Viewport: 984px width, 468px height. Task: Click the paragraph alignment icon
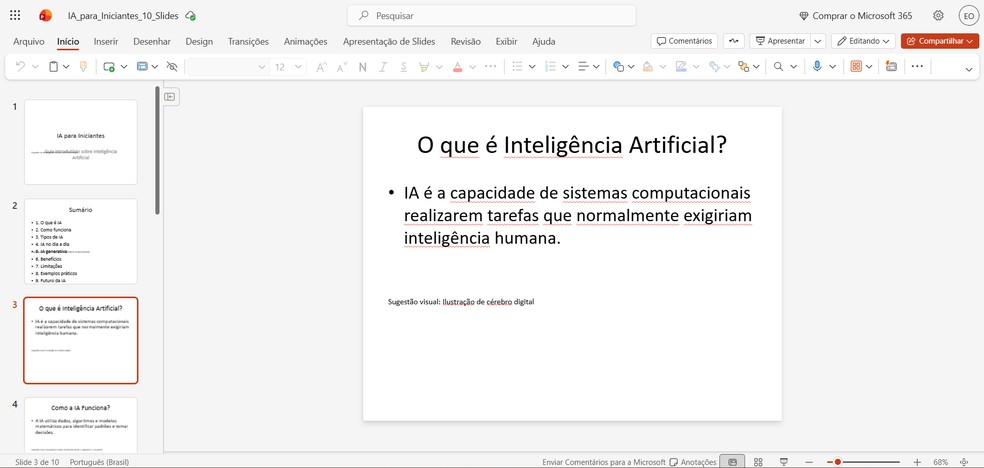pyautogui.click(x=583, y=66)
